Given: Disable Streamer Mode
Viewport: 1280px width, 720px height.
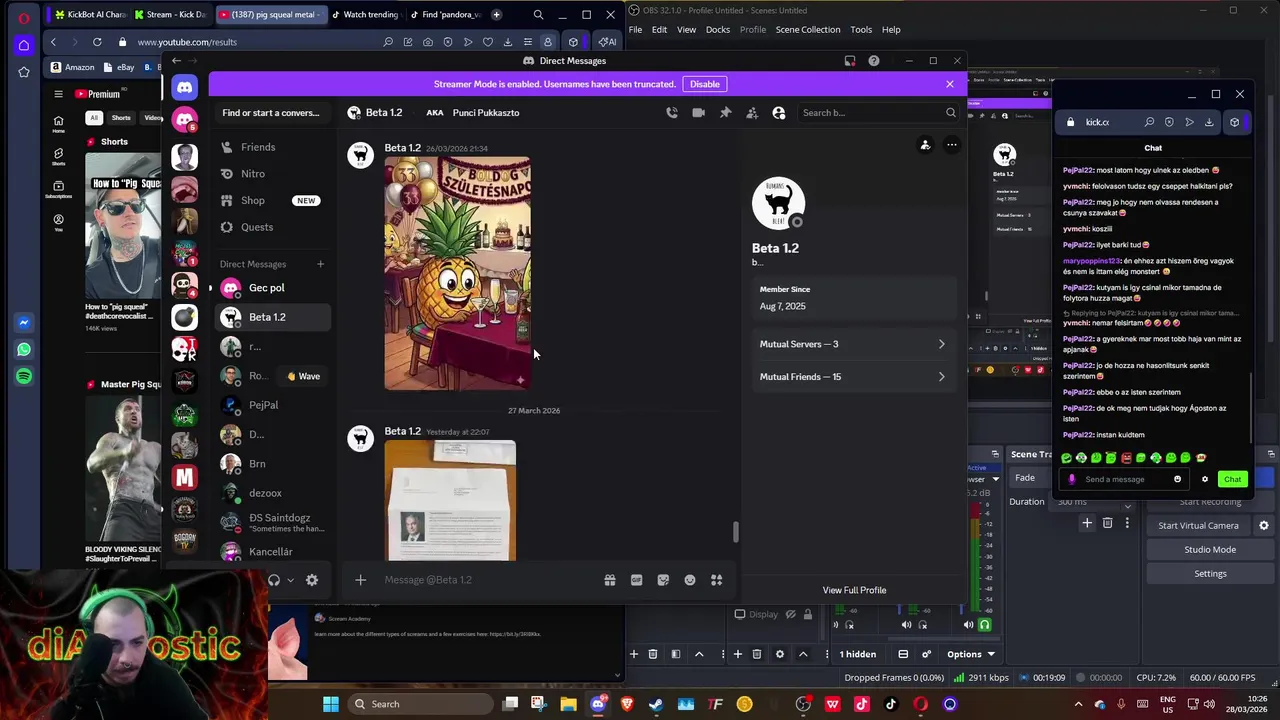Looking at the screenshot, I should [x=704, y=84].
